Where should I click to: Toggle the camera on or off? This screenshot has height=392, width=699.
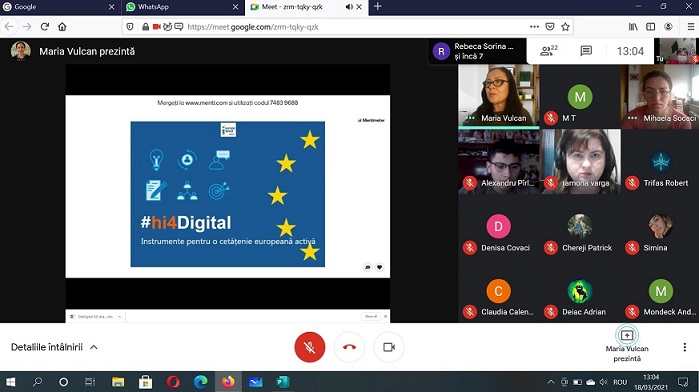click(x=389, y=347)
